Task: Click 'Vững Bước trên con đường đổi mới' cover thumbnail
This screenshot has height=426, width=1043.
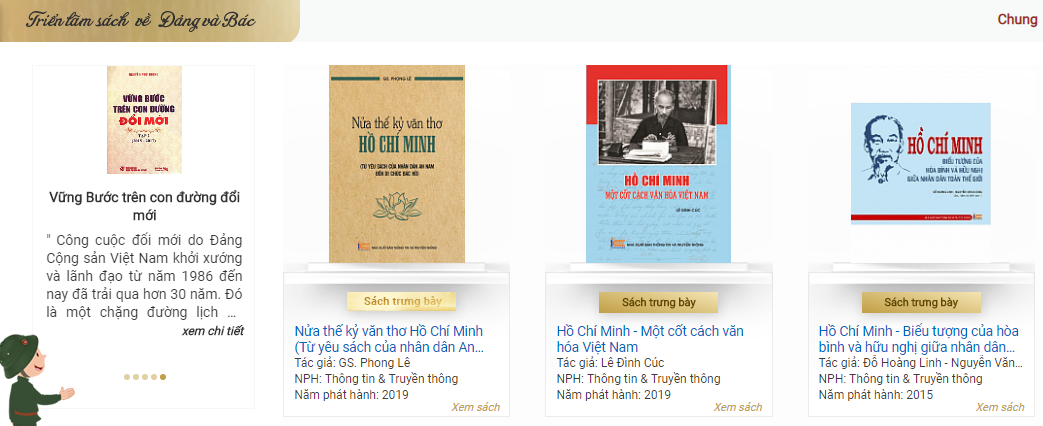Action: pyautogui.click(x=144, y=120)
